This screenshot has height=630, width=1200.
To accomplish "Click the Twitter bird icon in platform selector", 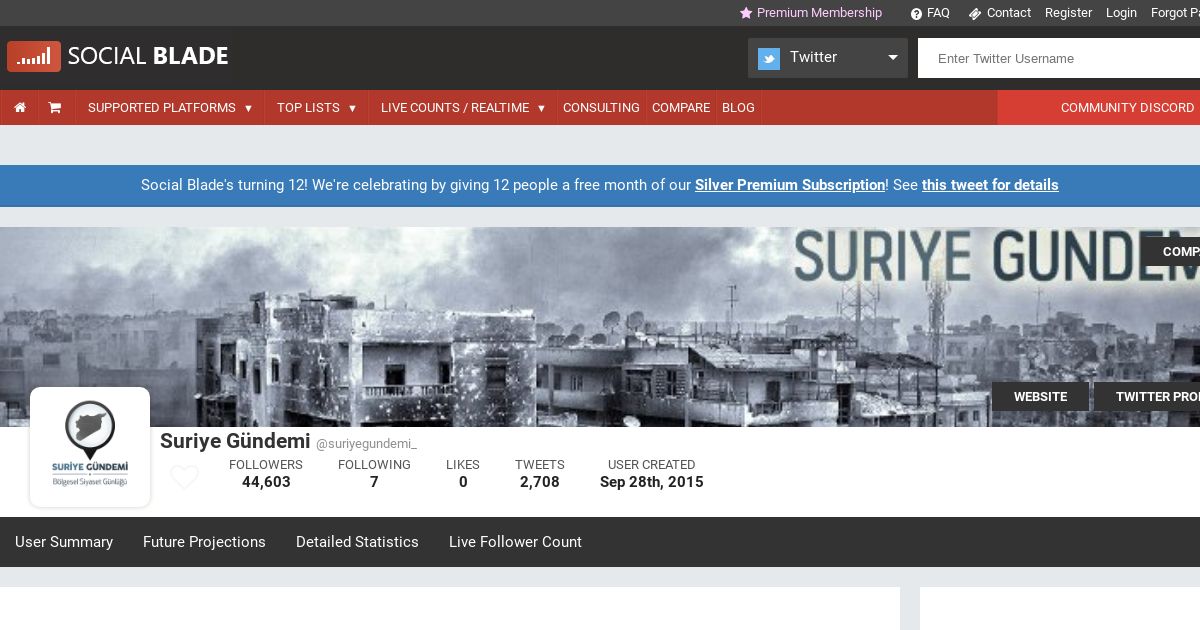I will [x=769, y=58].
